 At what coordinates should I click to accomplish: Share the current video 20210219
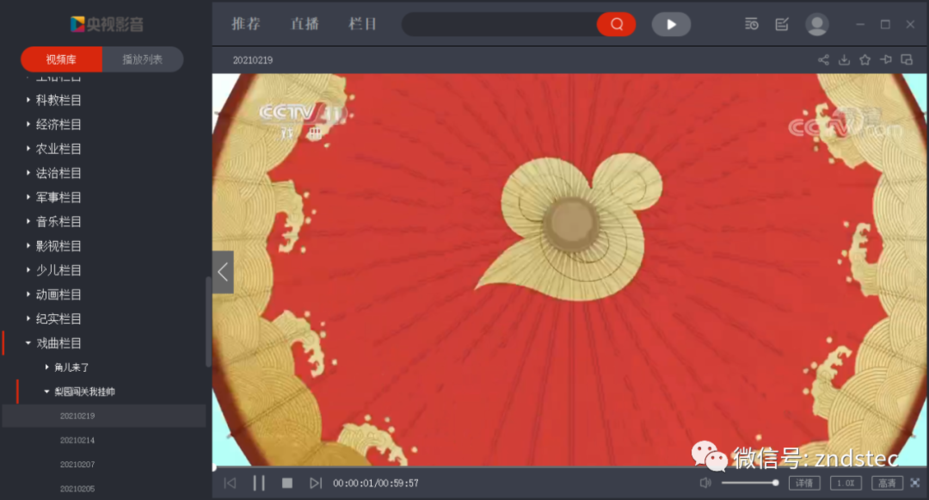tap(824, 60)
